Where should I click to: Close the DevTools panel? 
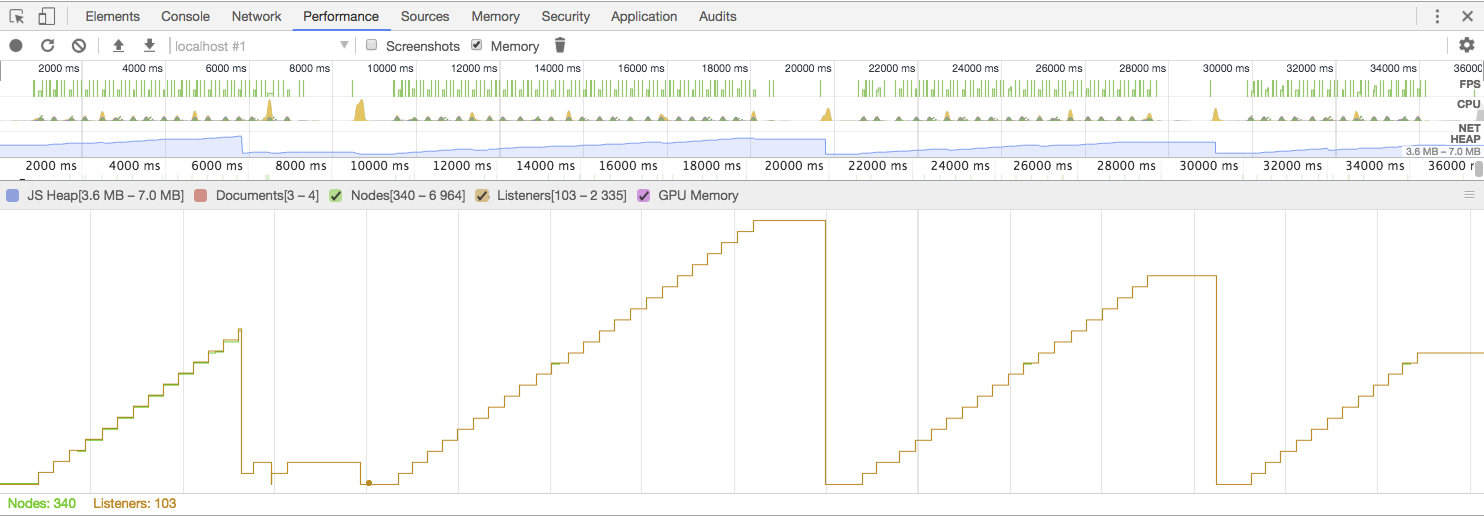(x=1467, y=16)
